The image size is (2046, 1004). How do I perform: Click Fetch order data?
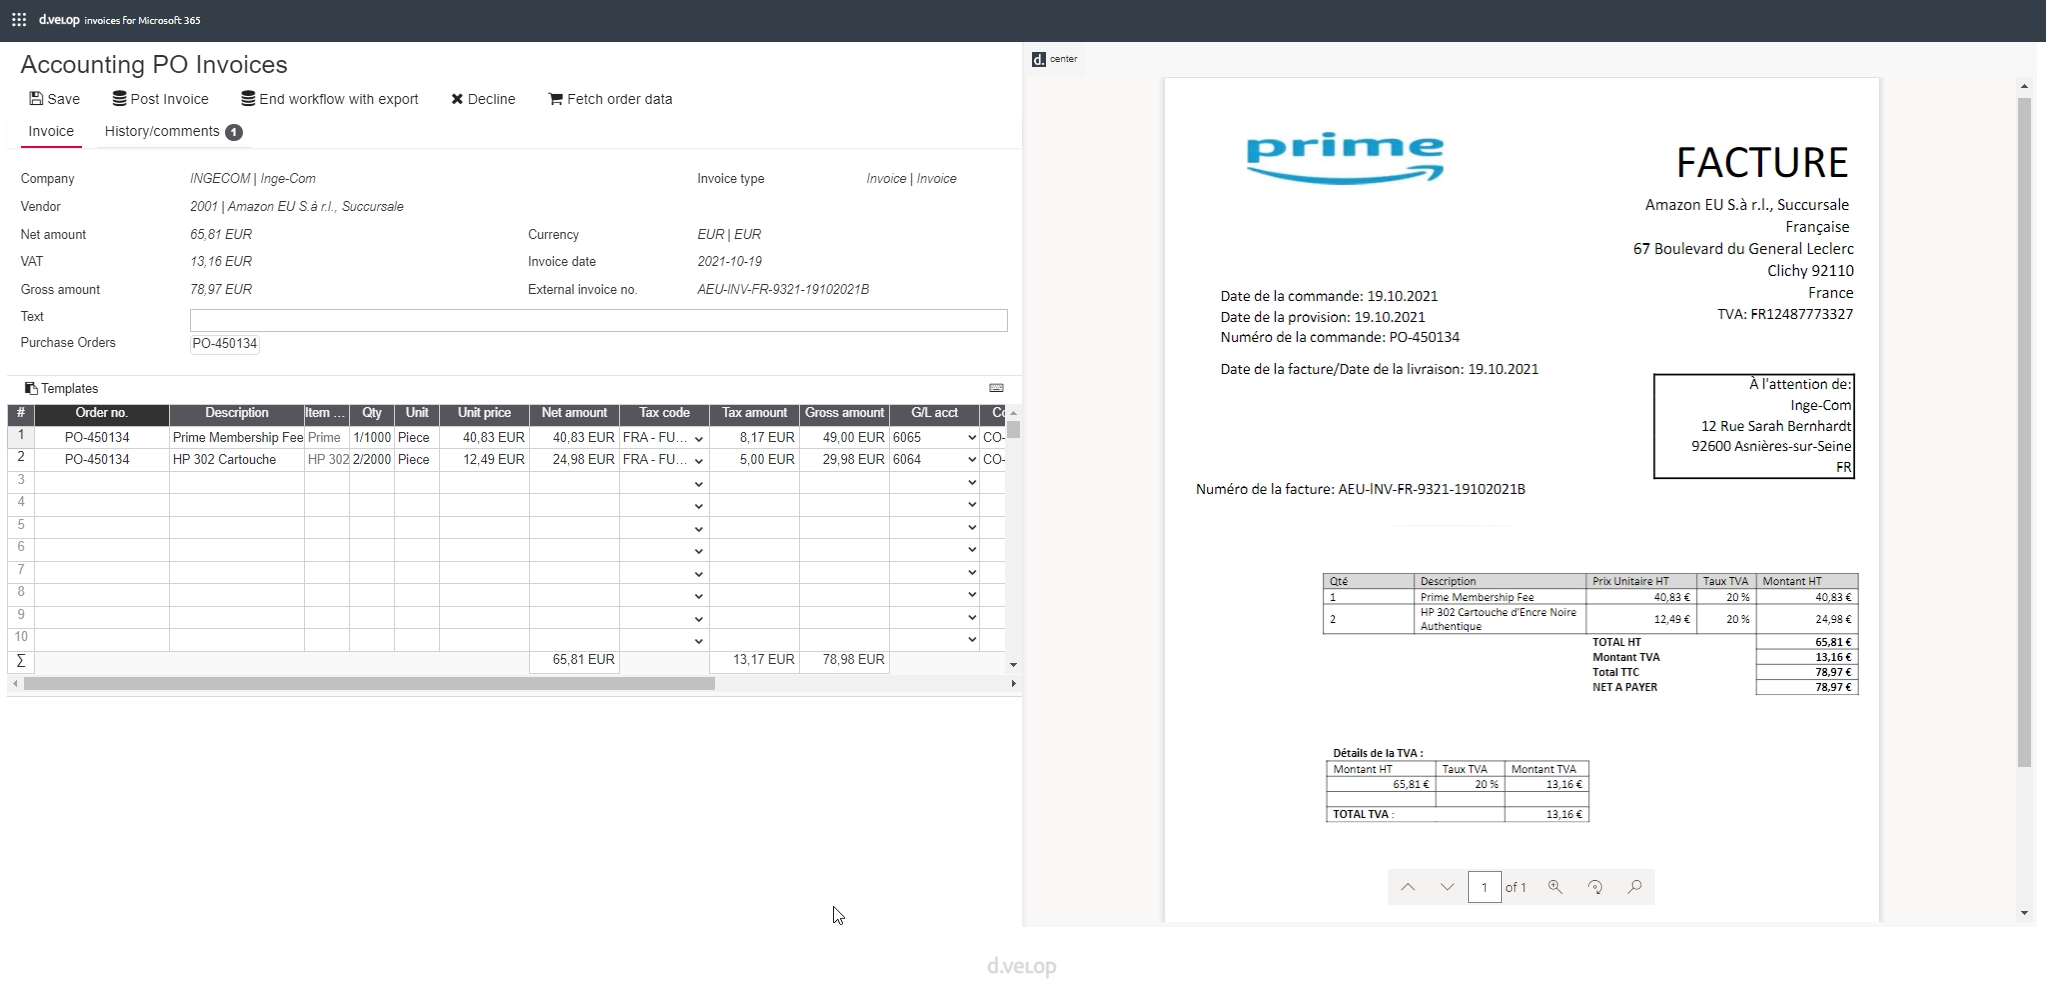[610, 99]
